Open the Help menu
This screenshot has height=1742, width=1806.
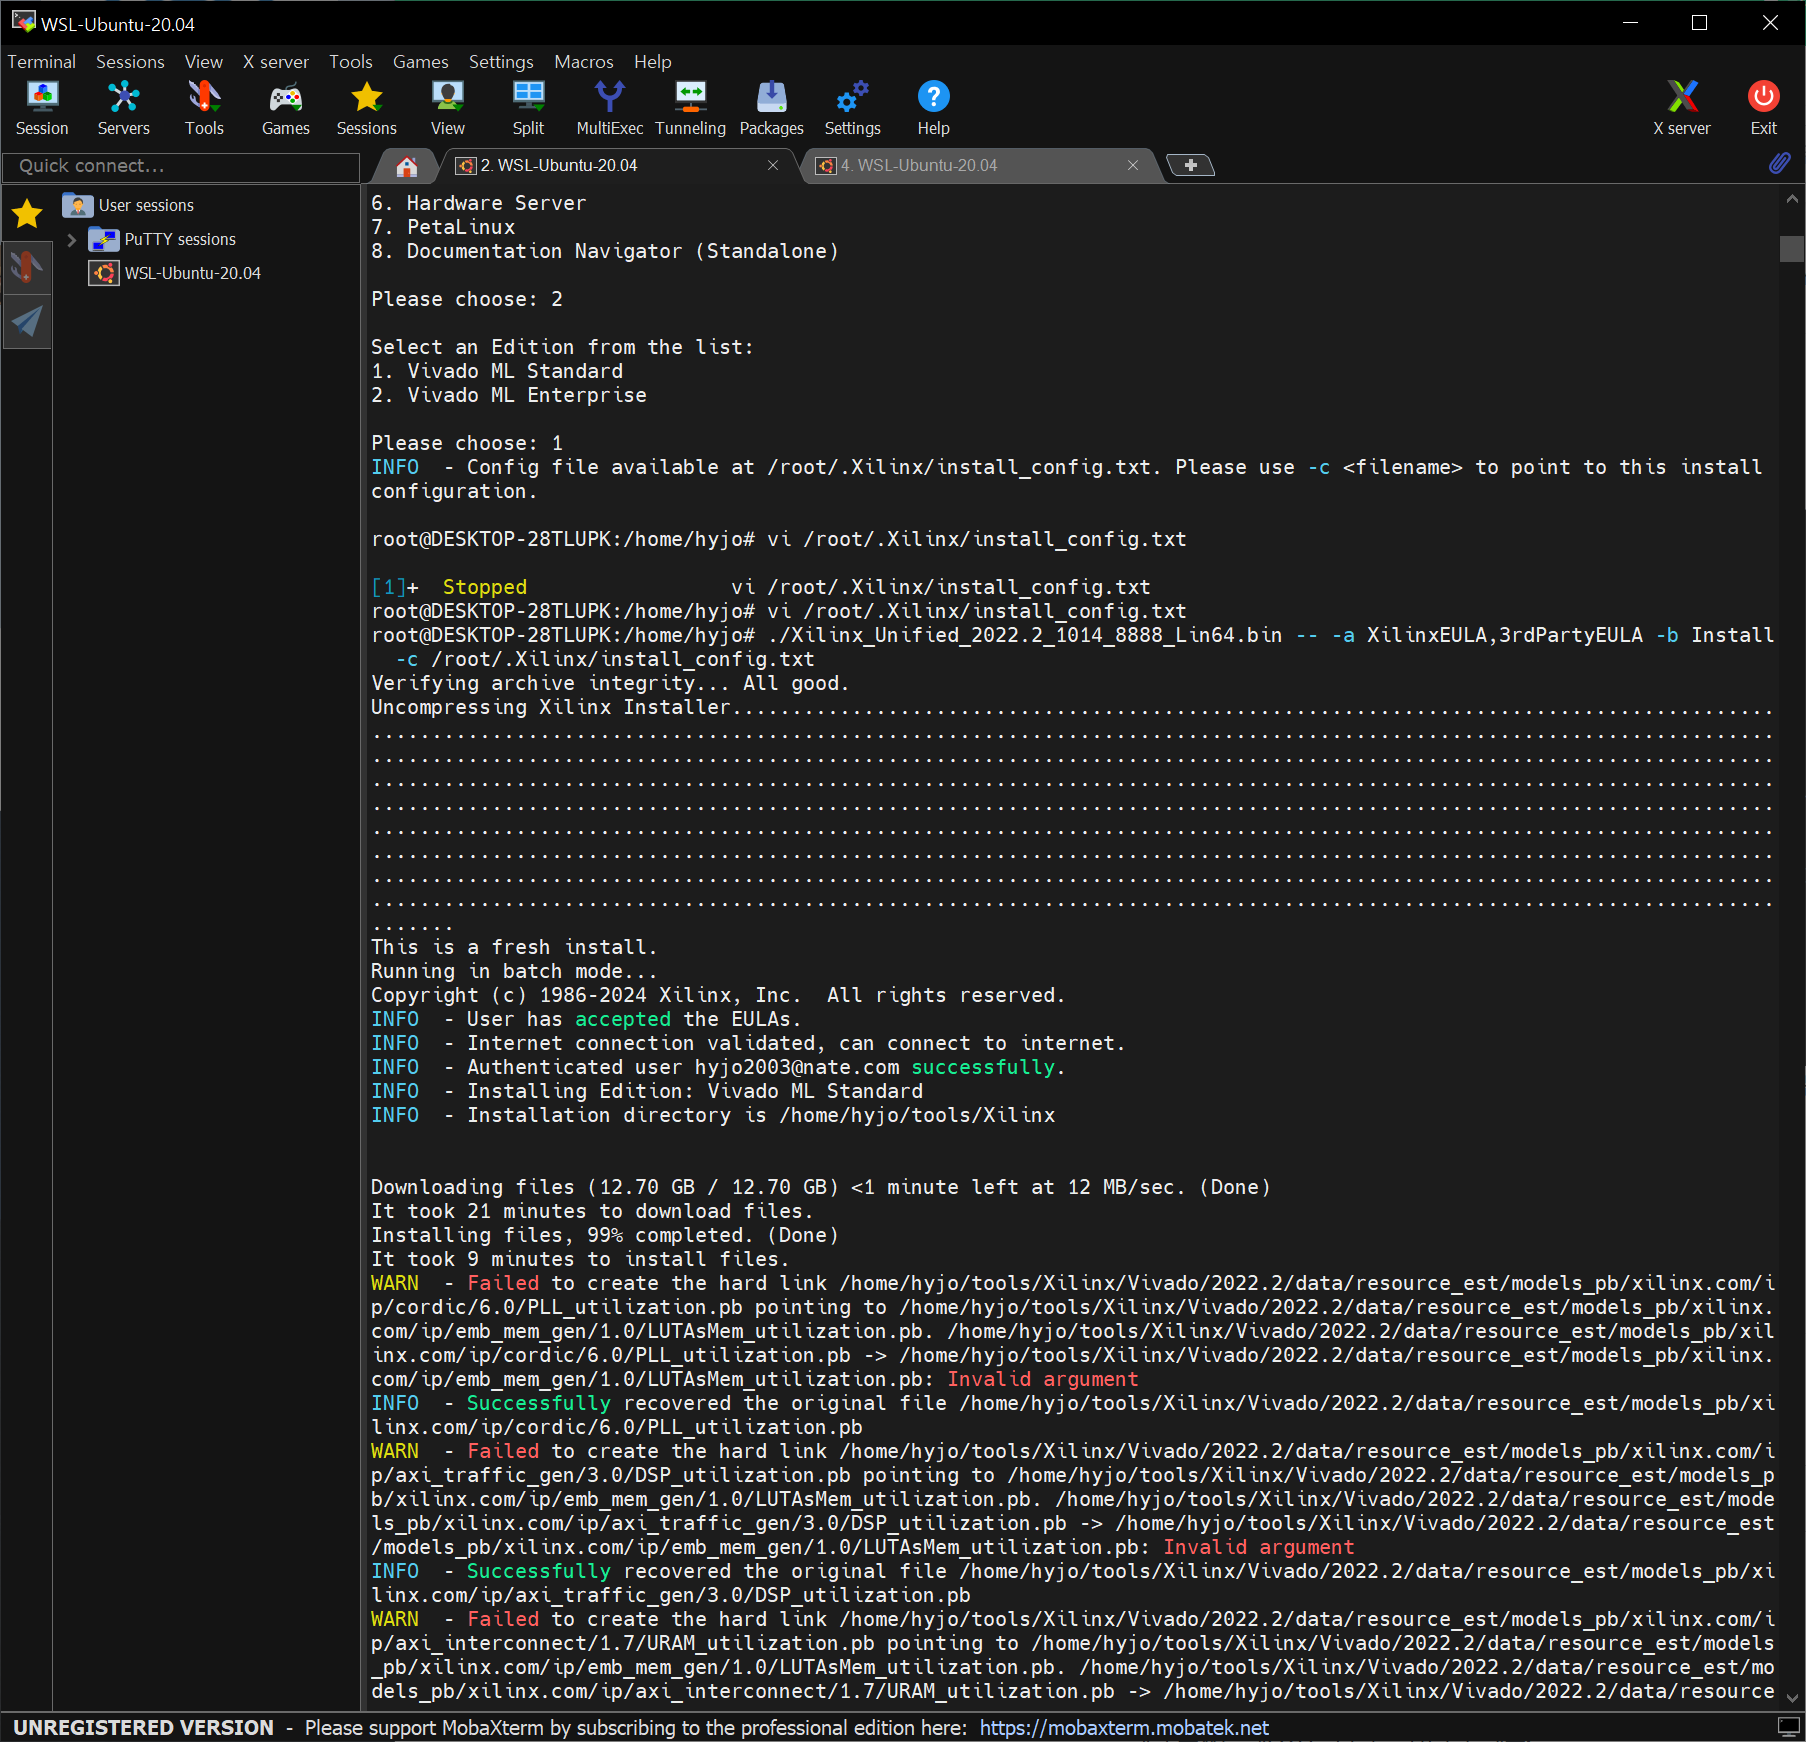(652, 62)
